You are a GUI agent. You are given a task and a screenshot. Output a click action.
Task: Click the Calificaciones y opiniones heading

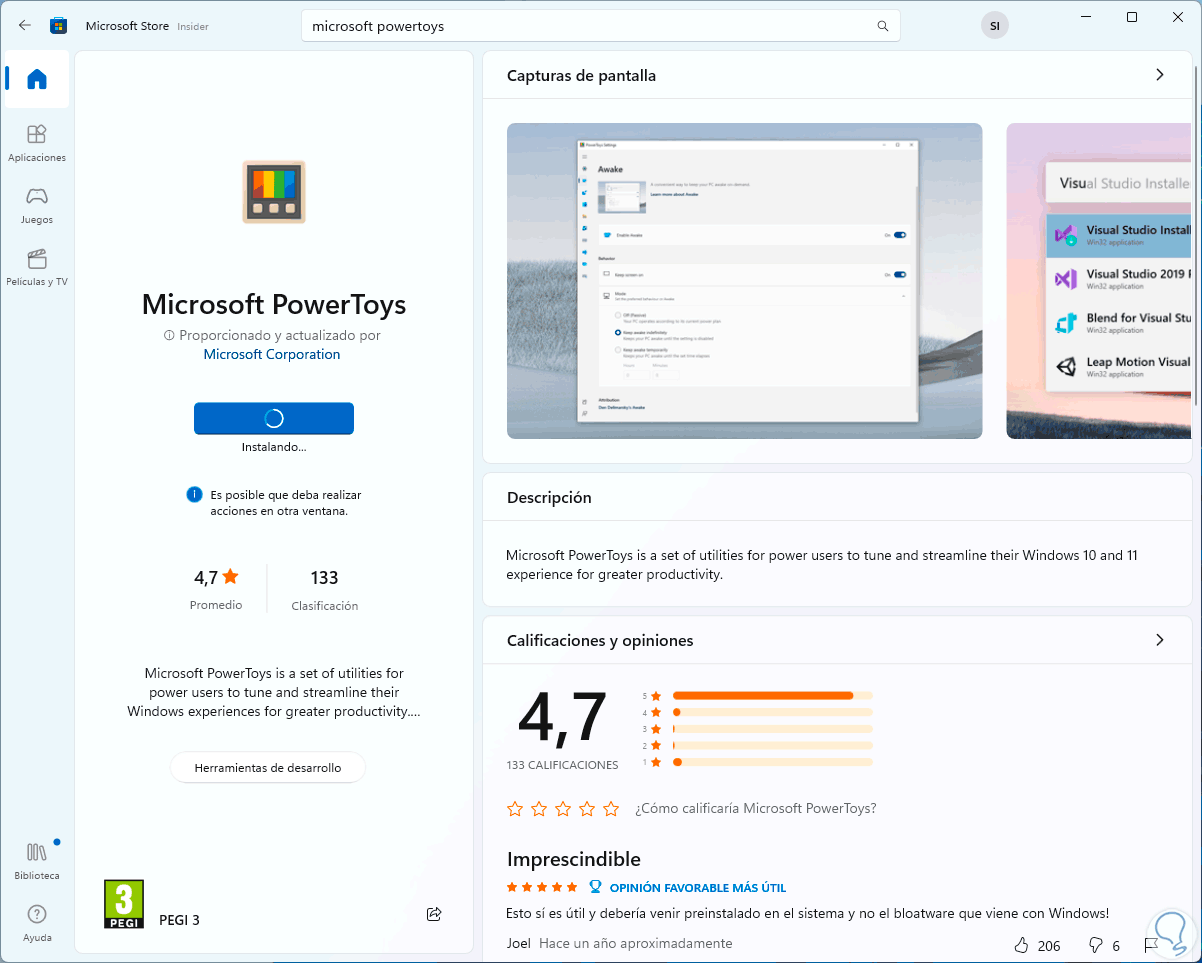point(600,640)
